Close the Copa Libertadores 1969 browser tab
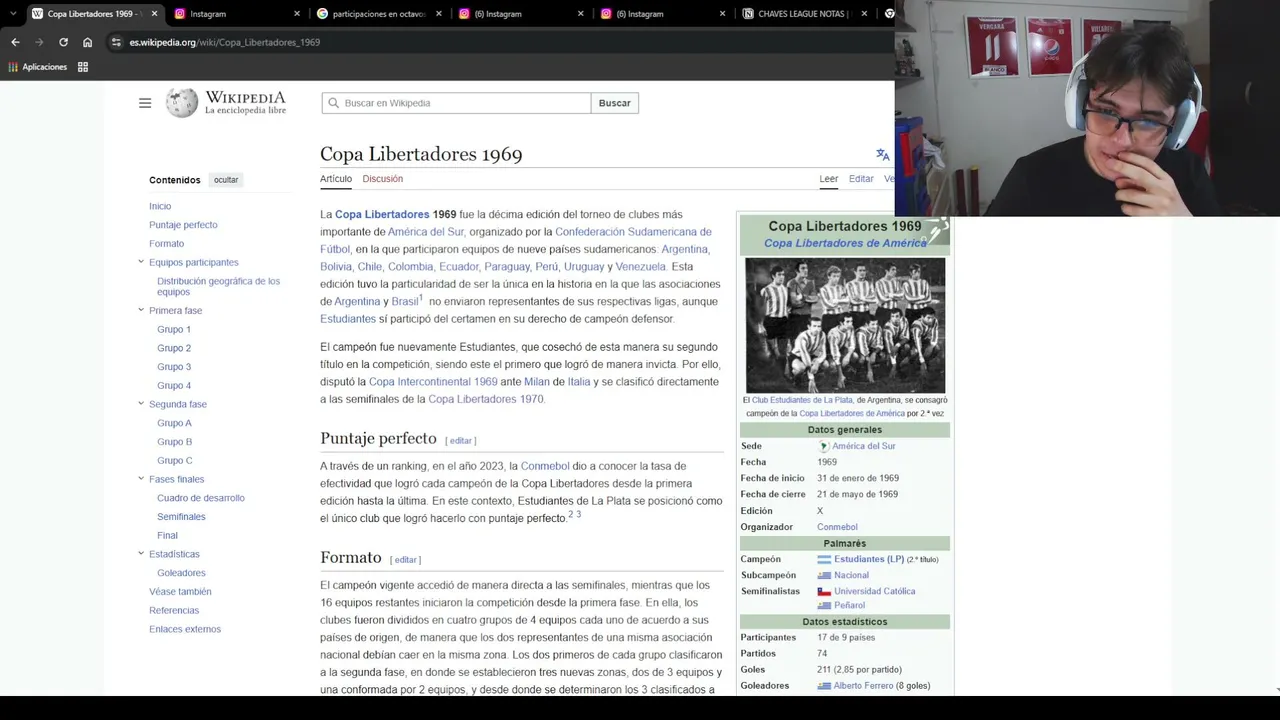This screenshot has width=1280, height=720. point(155,14)
